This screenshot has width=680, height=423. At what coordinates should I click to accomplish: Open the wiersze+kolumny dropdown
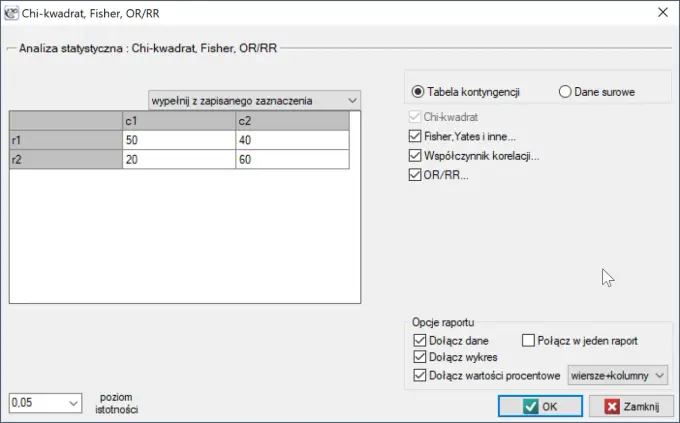pyautogui.click(x=618, y=375)
